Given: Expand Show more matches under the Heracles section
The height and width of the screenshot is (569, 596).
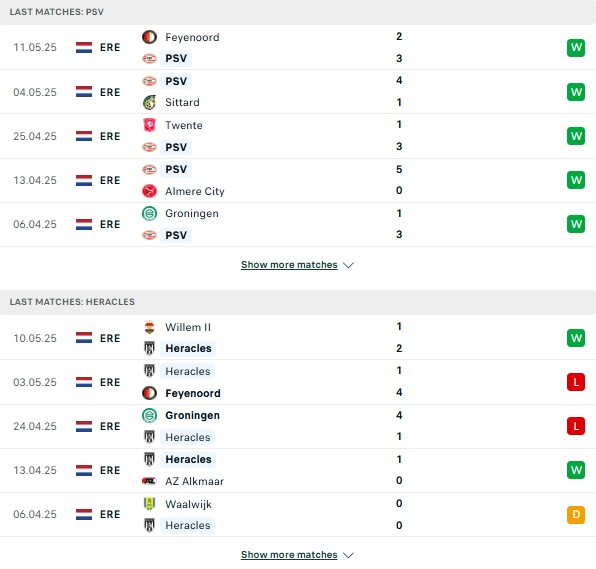Looking at the screenshot, I should tap(289, 555).
